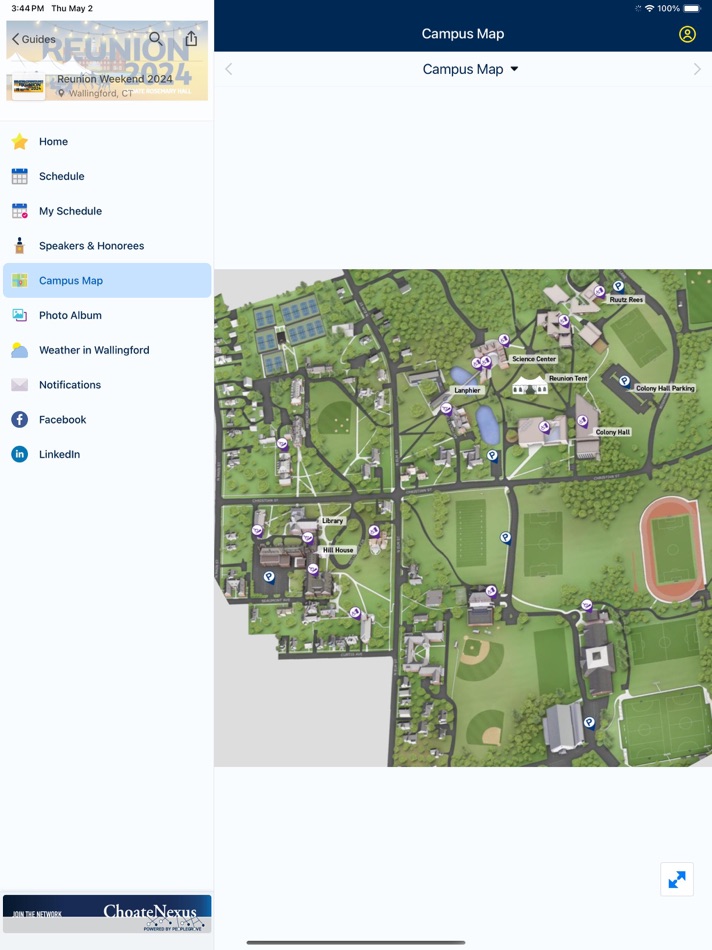This screenshot has height=950, width=712.
Task: Tap the parking pin near Ruutz Rees
Action: click(x=618, y=286)
